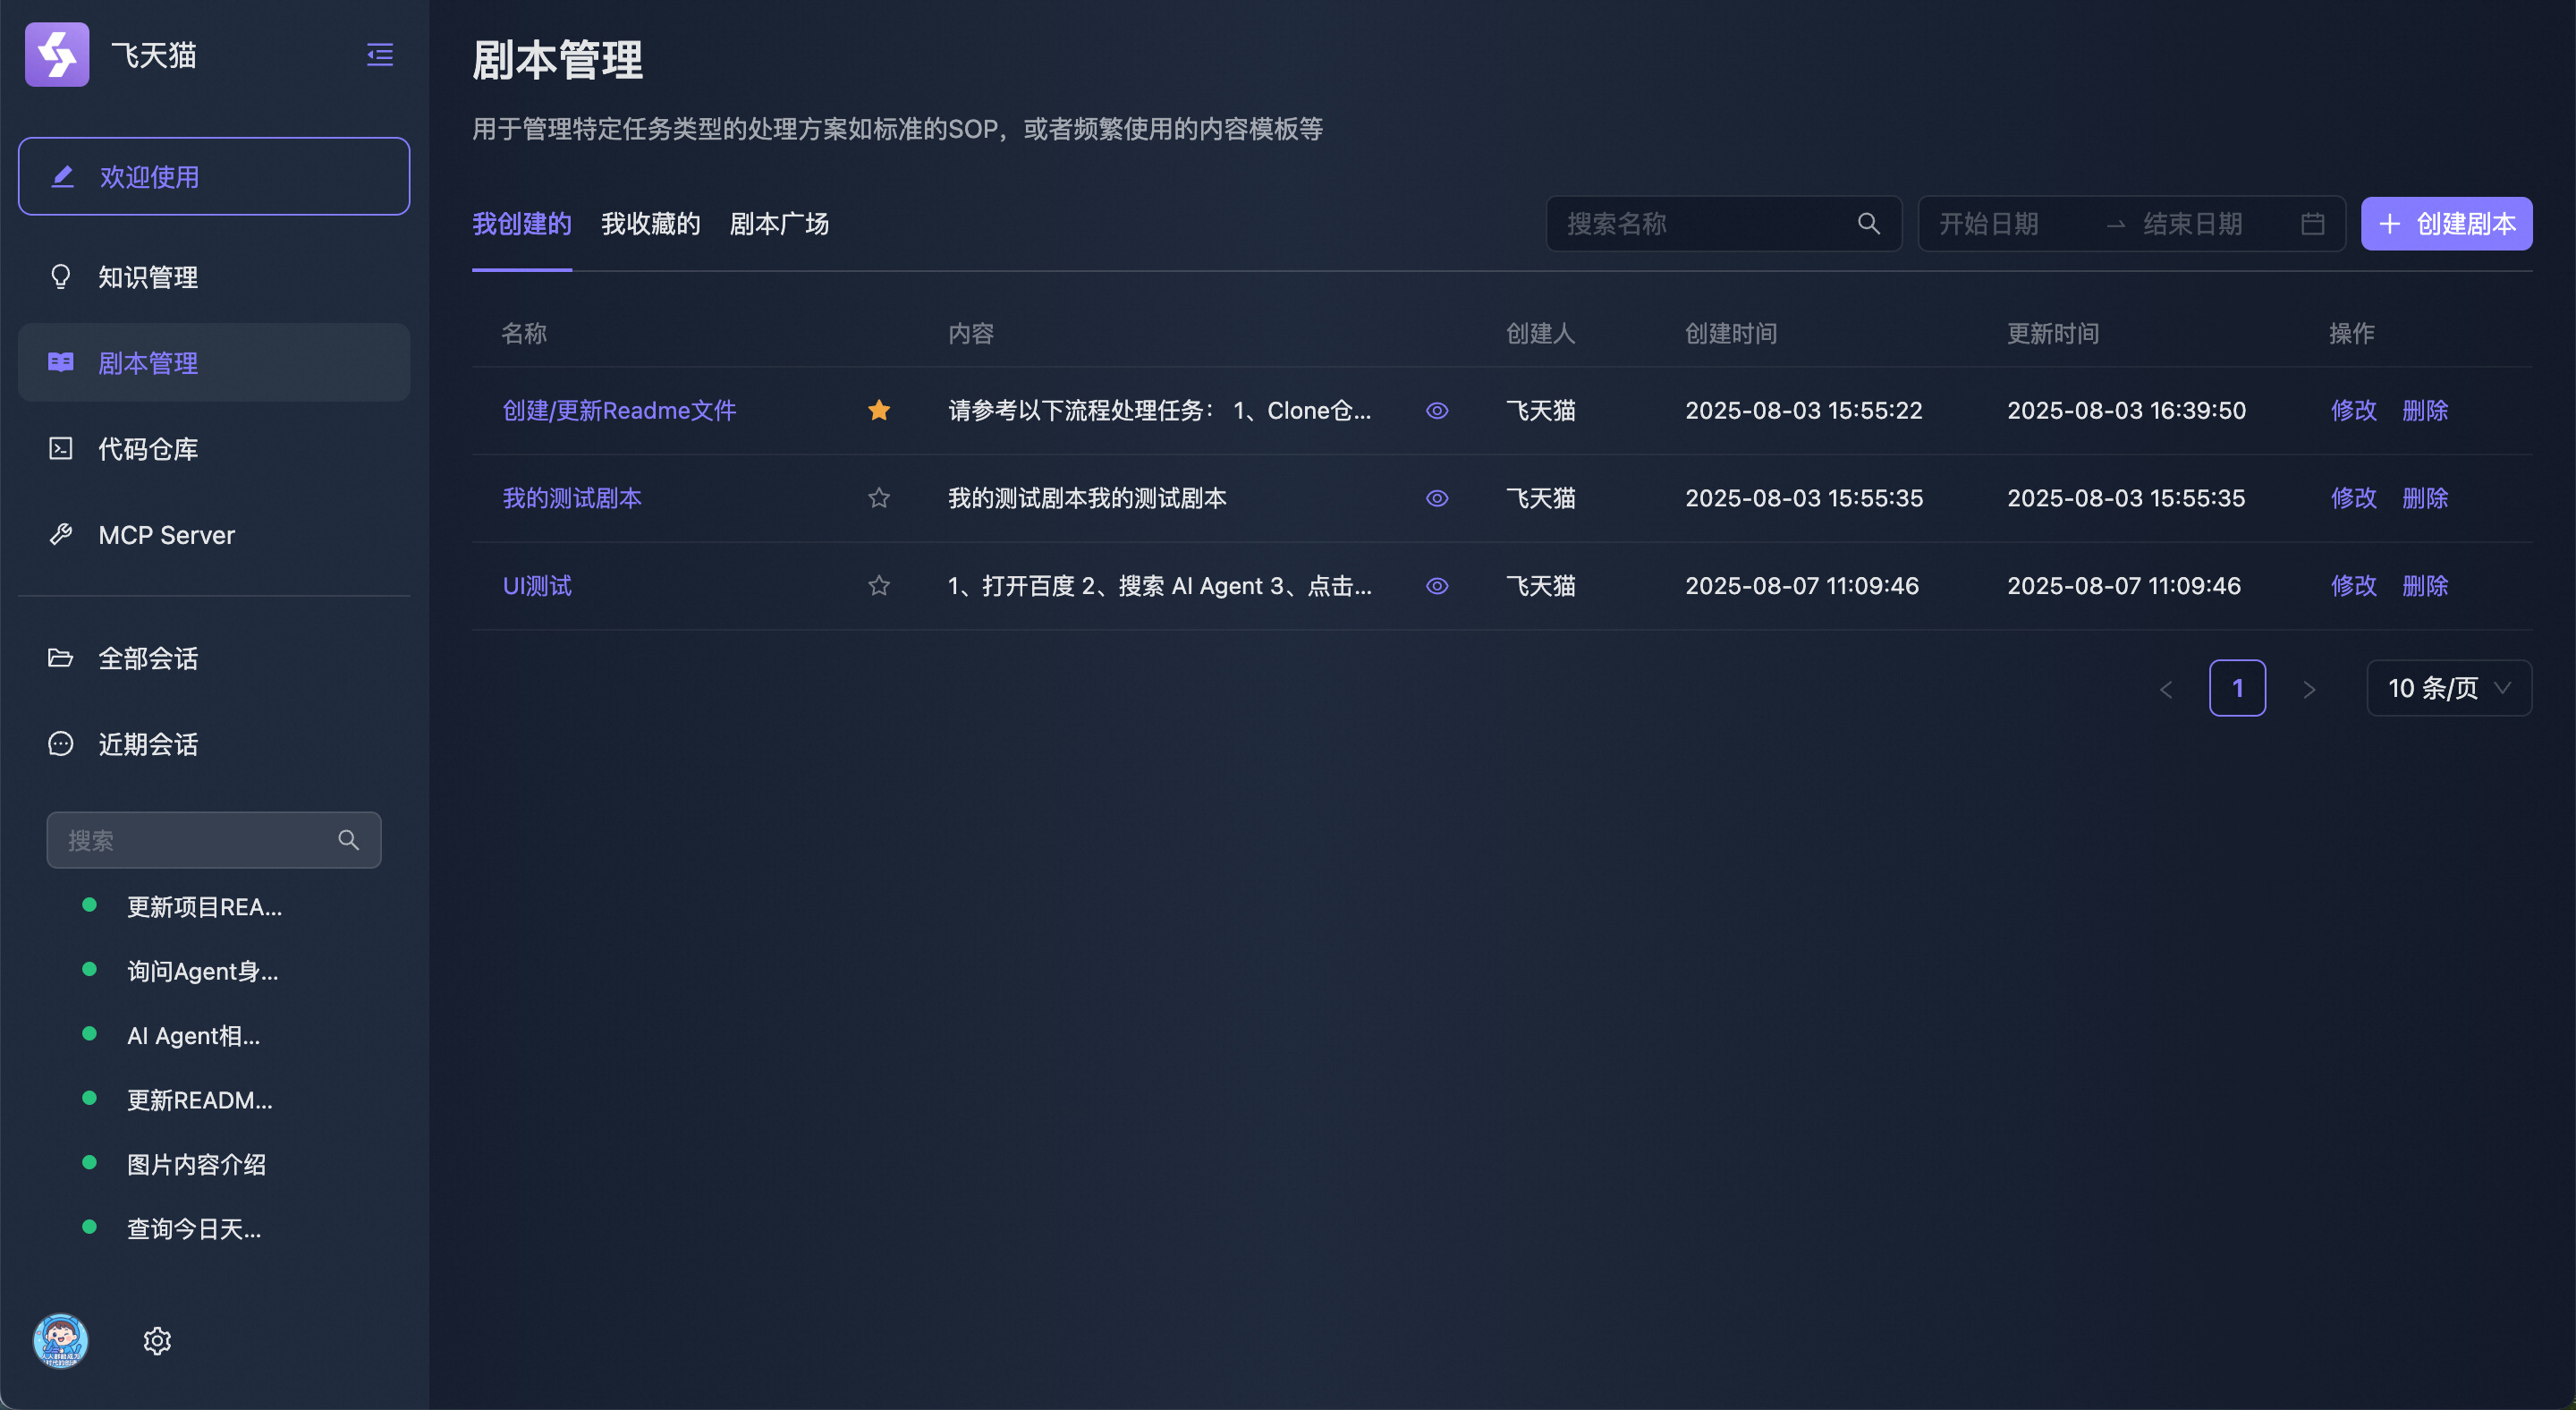Favorite 我的测试剧本 with the star toggle
This screenshot has height=1410, width=2576.
tap(878, 498)
